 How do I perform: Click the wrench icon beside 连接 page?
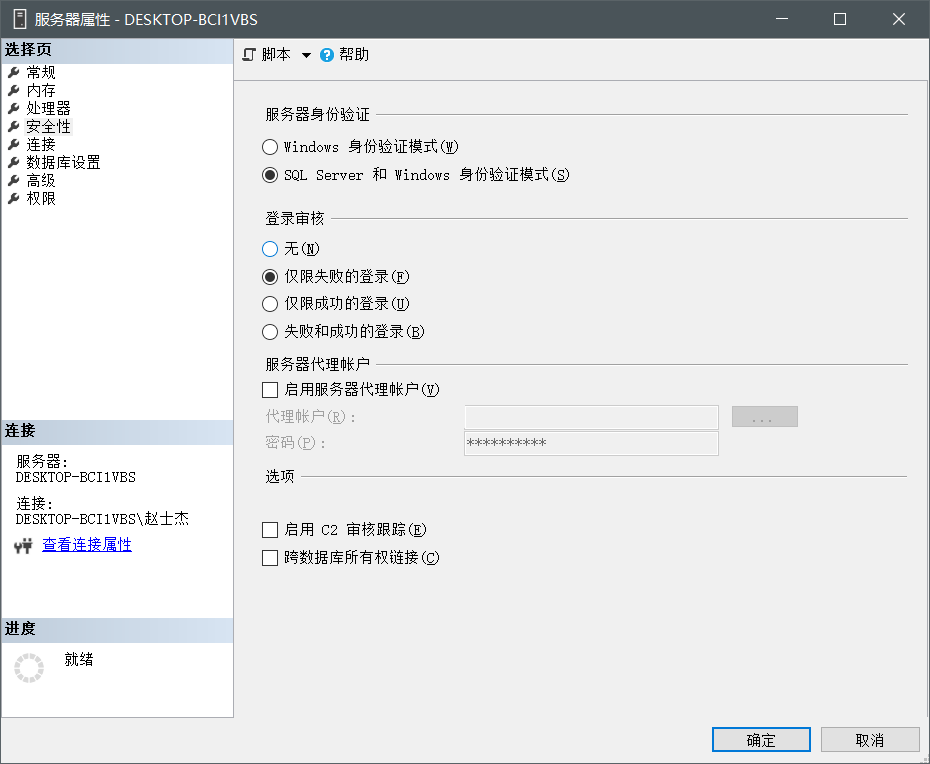14,144
